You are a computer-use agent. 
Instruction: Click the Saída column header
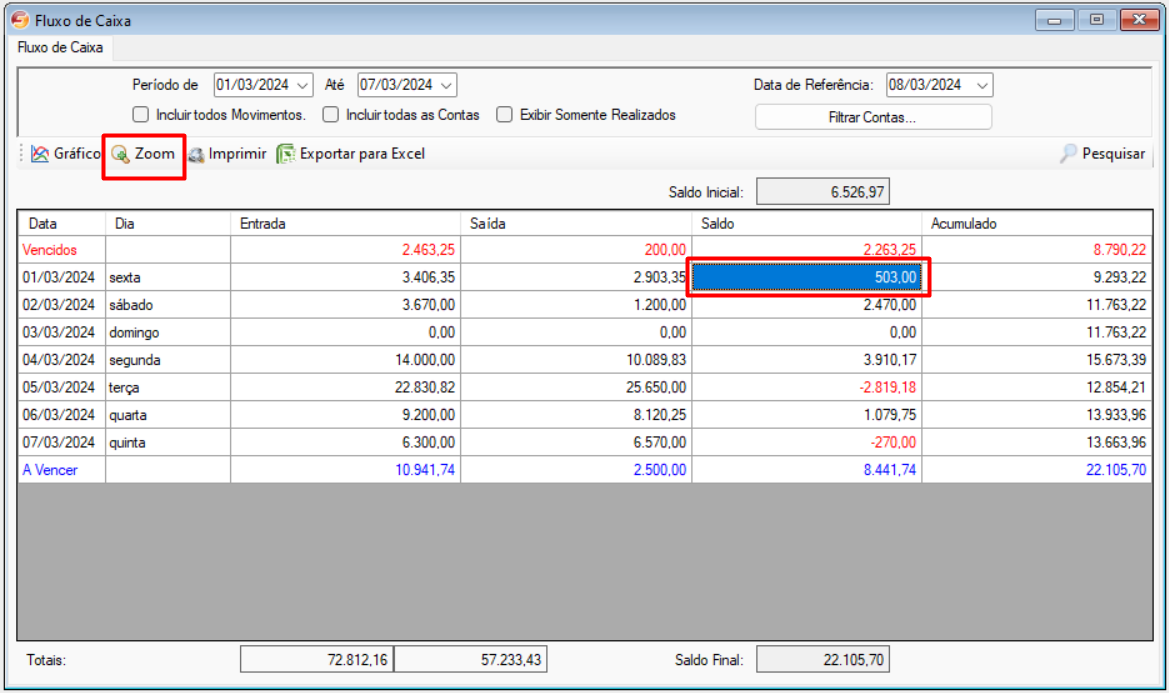(x=576, y=224)
